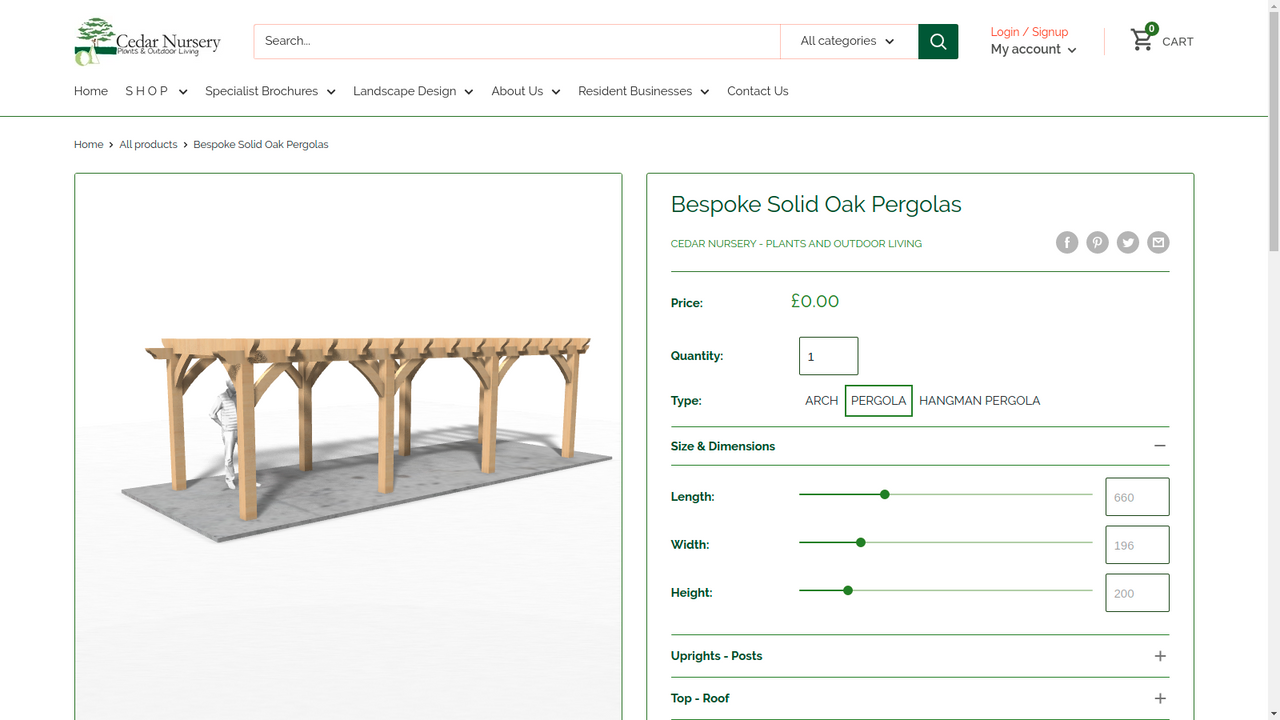Share the pergola on Facebook

(x=1066, y=242)
